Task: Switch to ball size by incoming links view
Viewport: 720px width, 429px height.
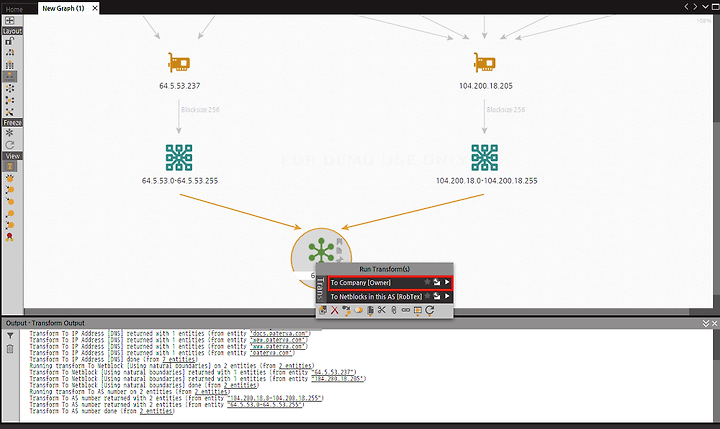Action: point(10,190)
